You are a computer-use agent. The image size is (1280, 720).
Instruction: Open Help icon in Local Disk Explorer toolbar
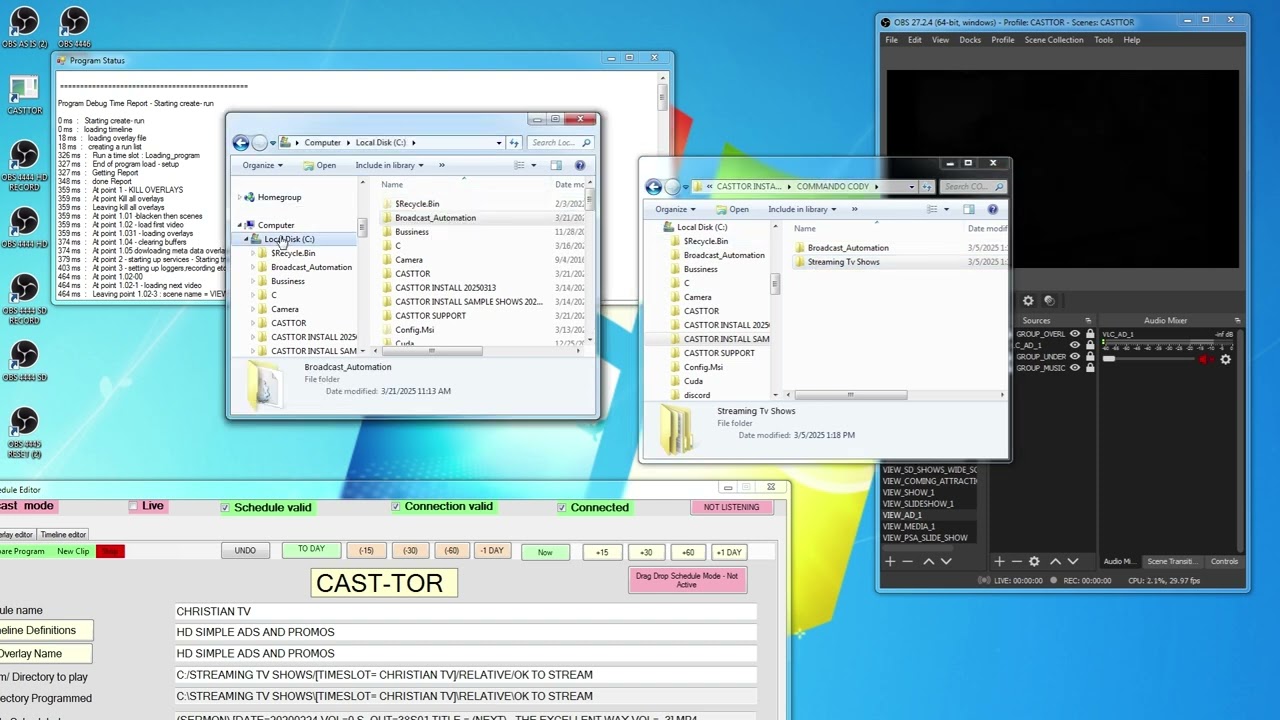[x=580, y=165]
